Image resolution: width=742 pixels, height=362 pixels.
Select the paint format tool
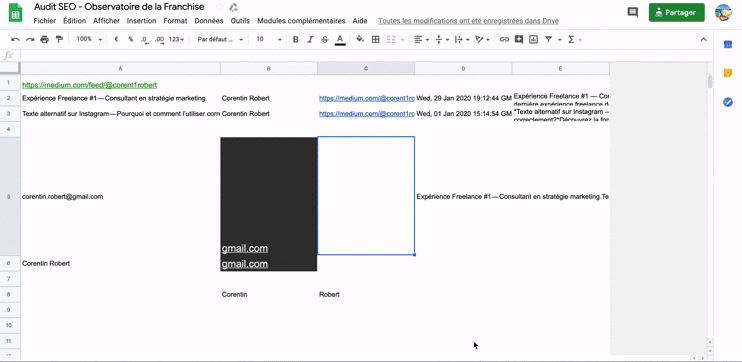59,40
